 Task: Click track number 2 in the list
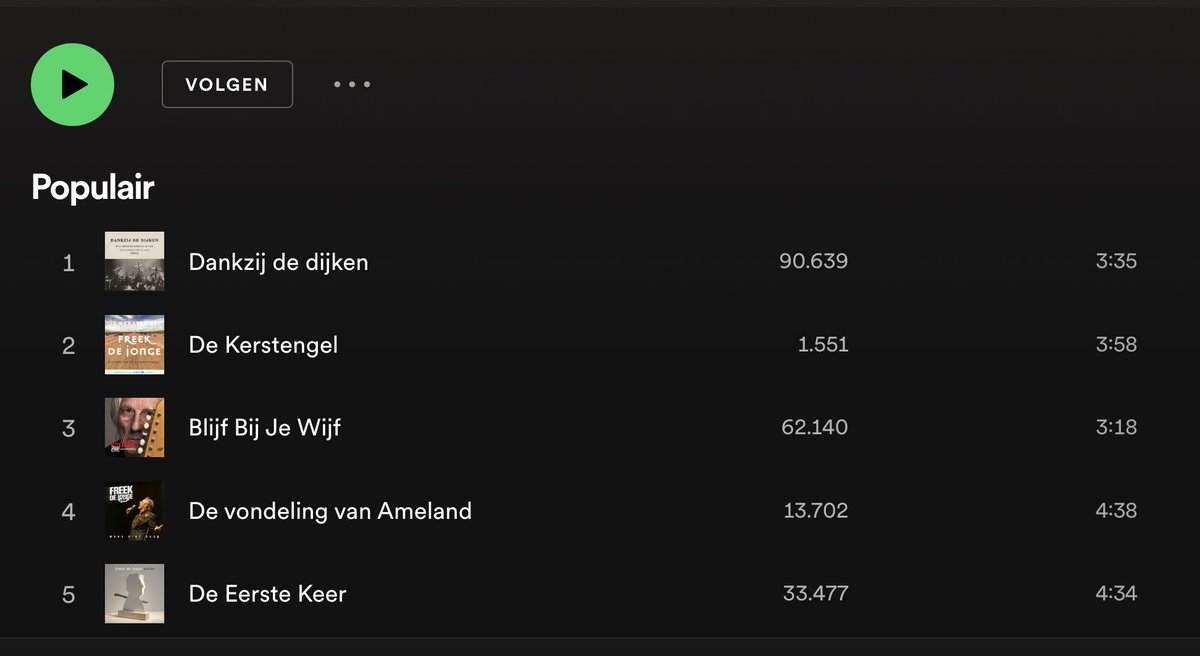click(x=68, y=346)
